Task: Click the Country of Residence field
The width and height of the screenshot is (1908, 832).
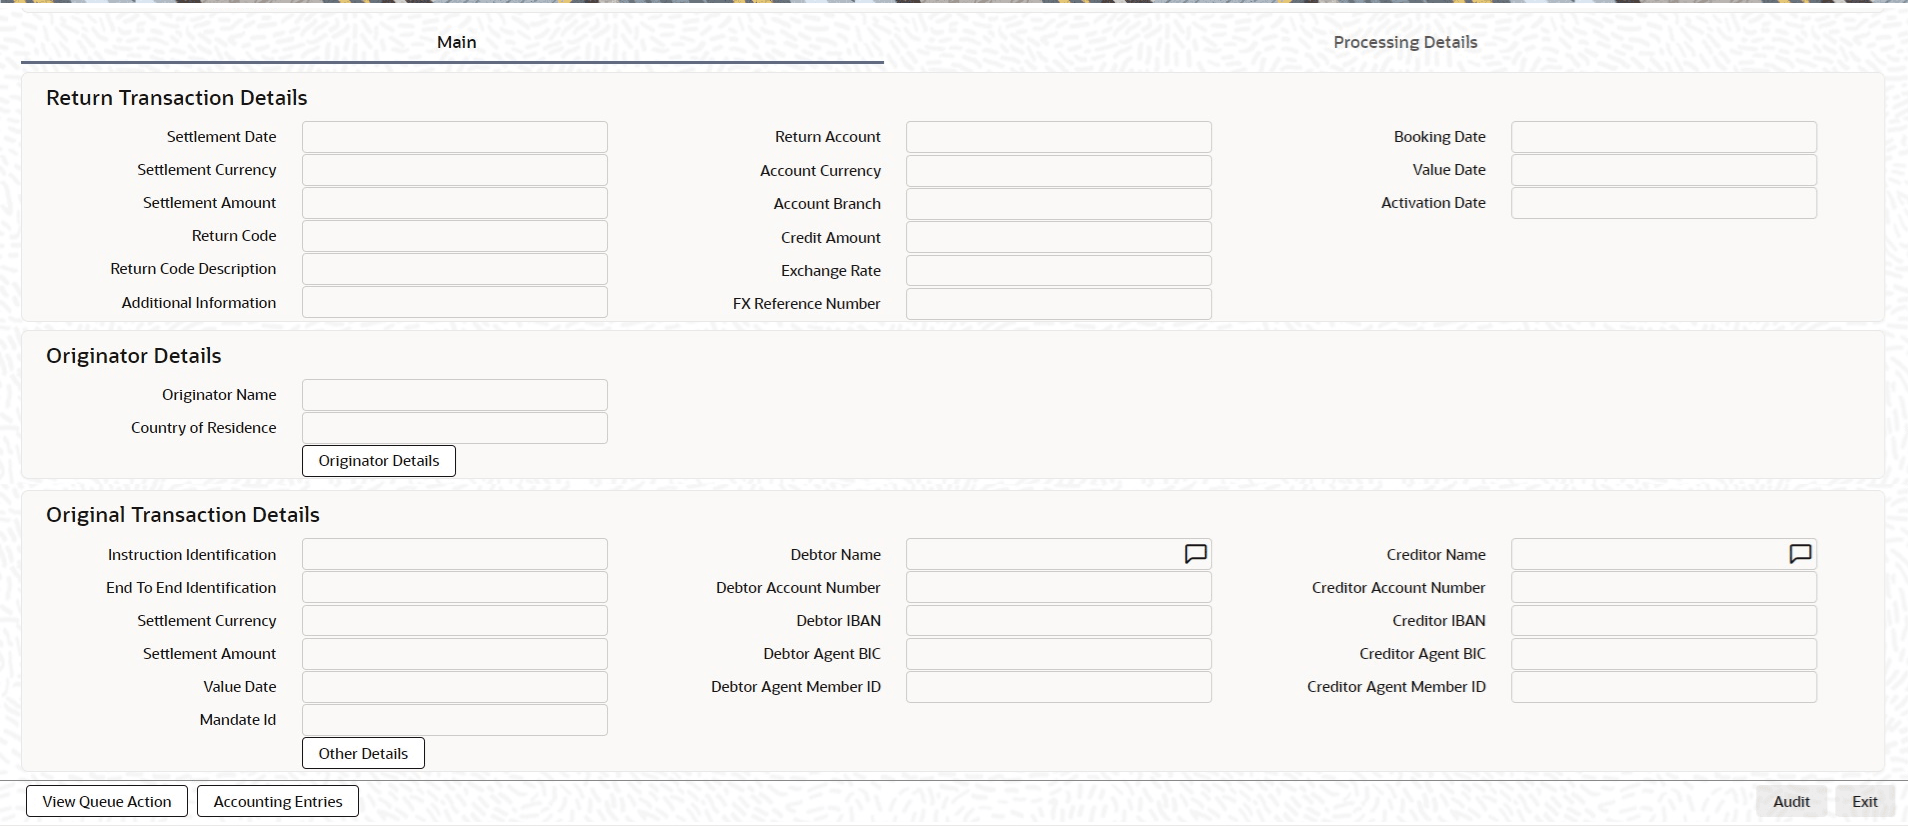Action: (x=455, y=428)
